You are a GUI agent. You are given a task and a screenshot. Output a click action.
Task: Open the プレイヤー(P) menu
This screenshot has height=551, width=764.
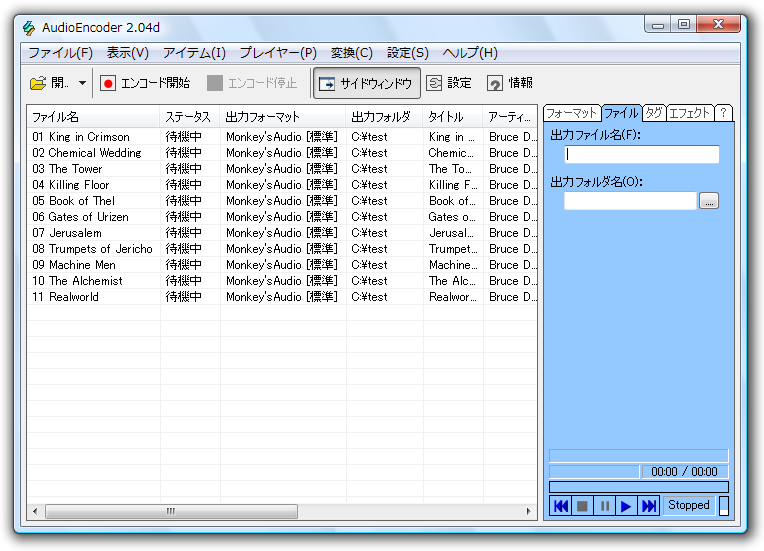(278, 53)
